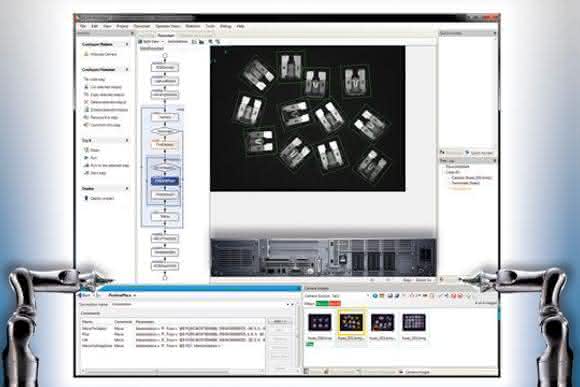Image resolution: width=580 pixels, height=387 pixels.
Task: Open the Help menu
Action: pyautogui.click(x=240, y=26)
